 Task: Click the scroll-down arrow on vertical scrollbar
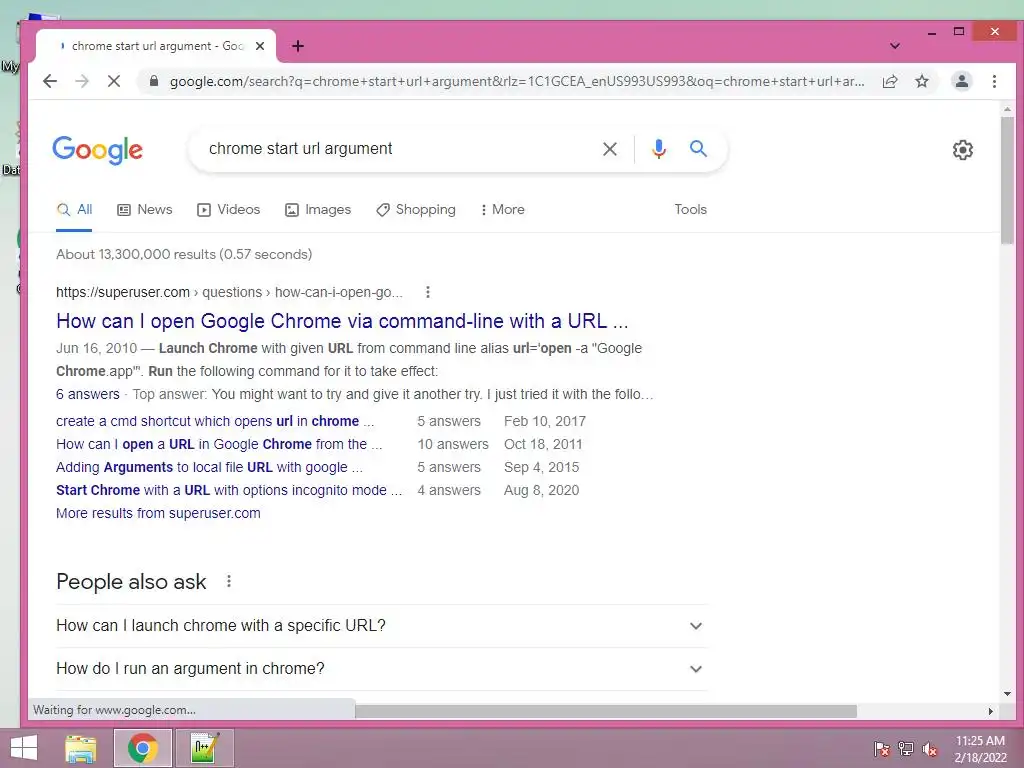tap(1007, 694)
